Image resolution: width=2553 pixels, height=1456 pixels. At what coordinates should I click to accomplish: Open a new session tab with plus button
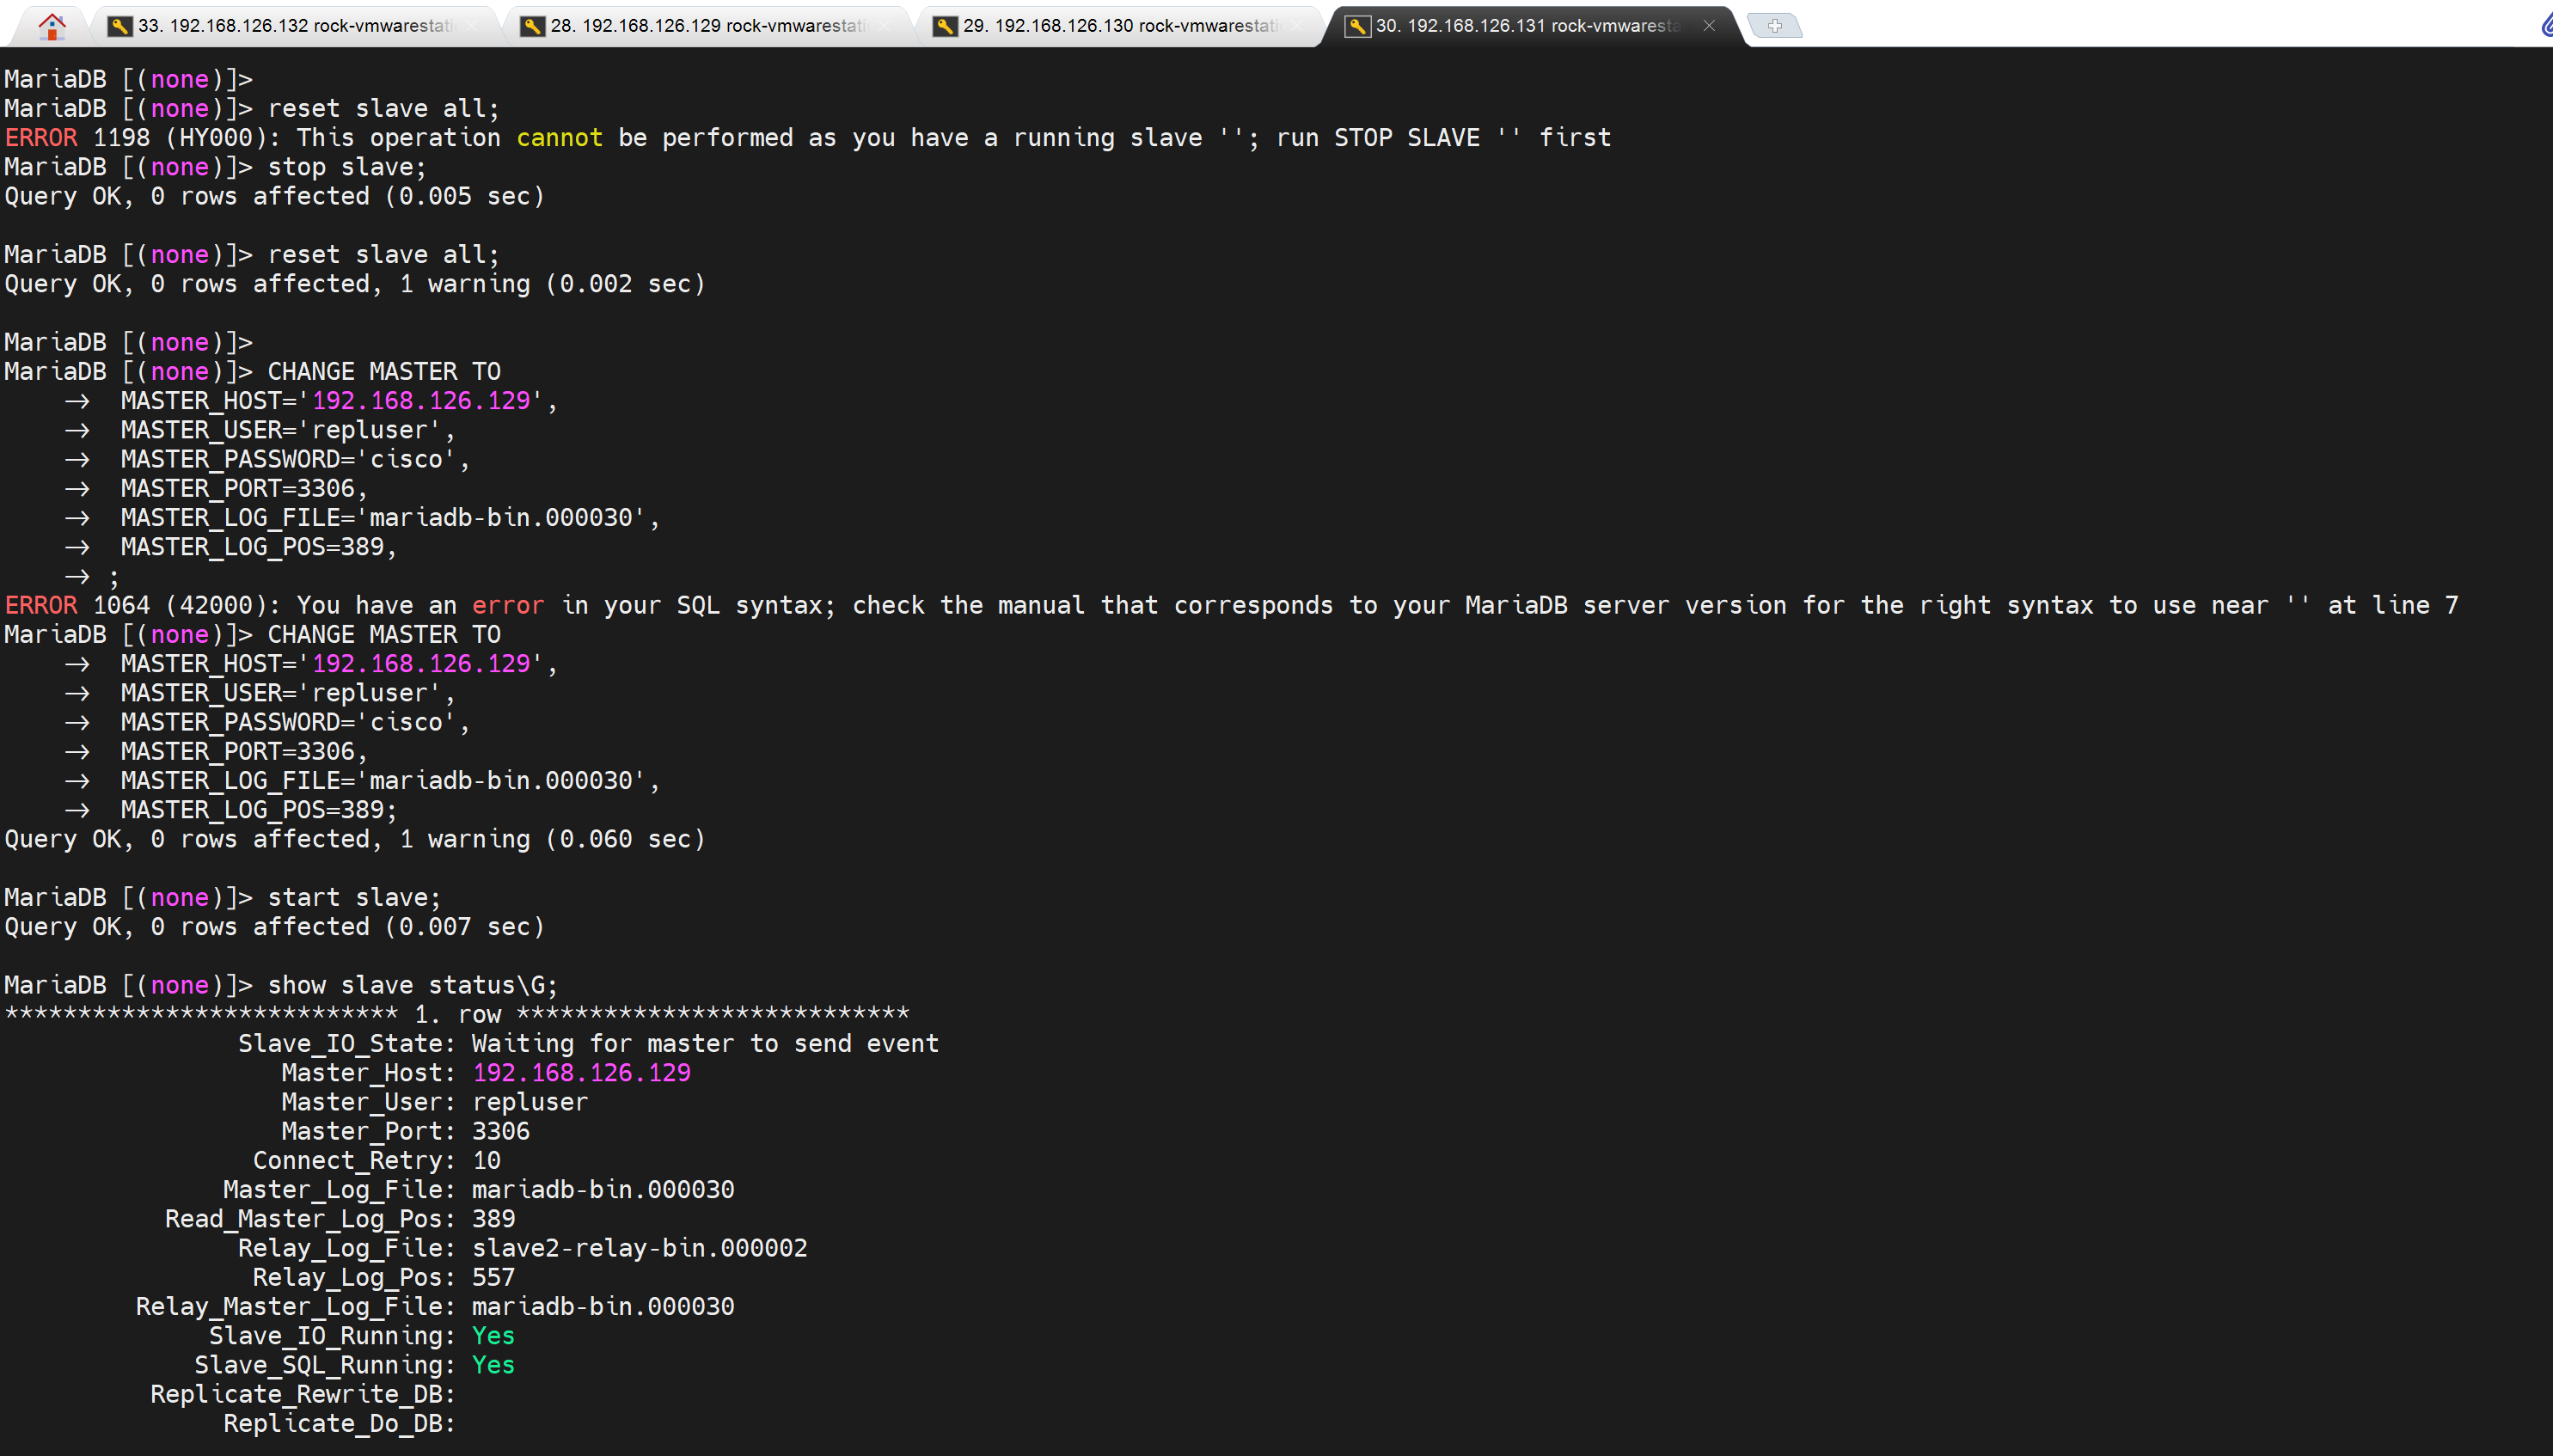tap(1774, 26)
